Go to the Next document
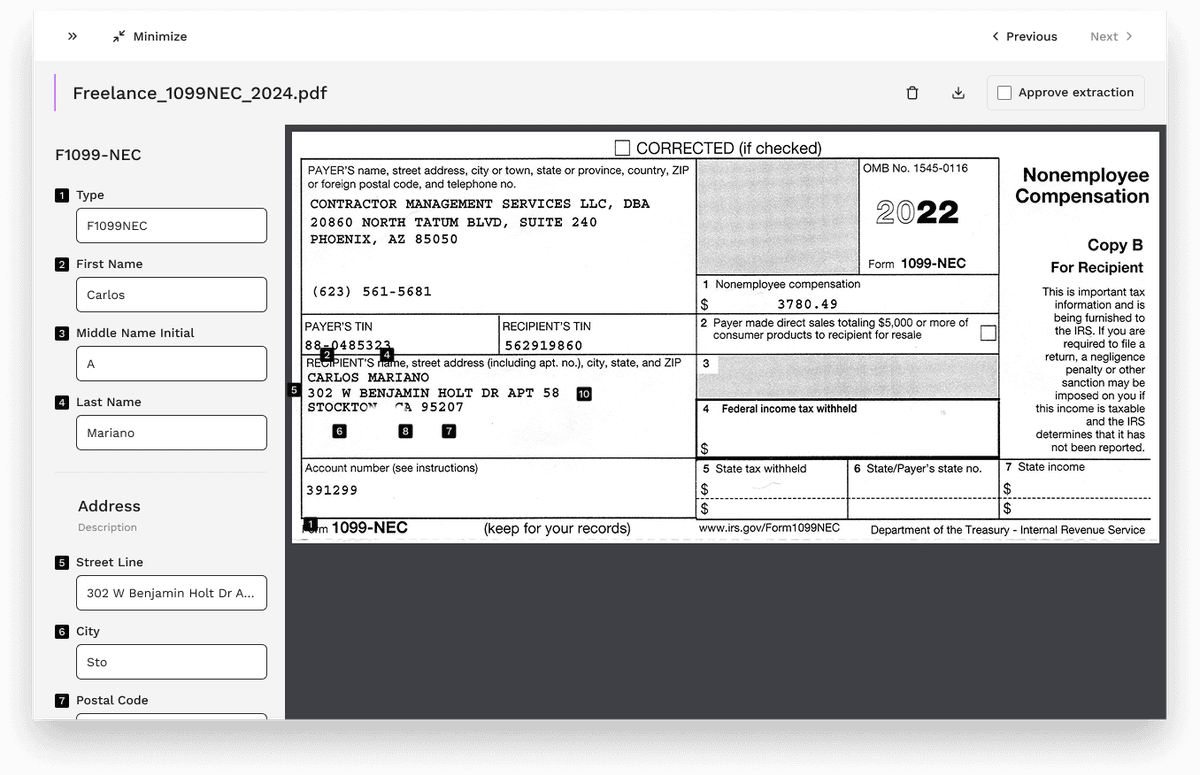1200x775 pixels. point(1111,36)
